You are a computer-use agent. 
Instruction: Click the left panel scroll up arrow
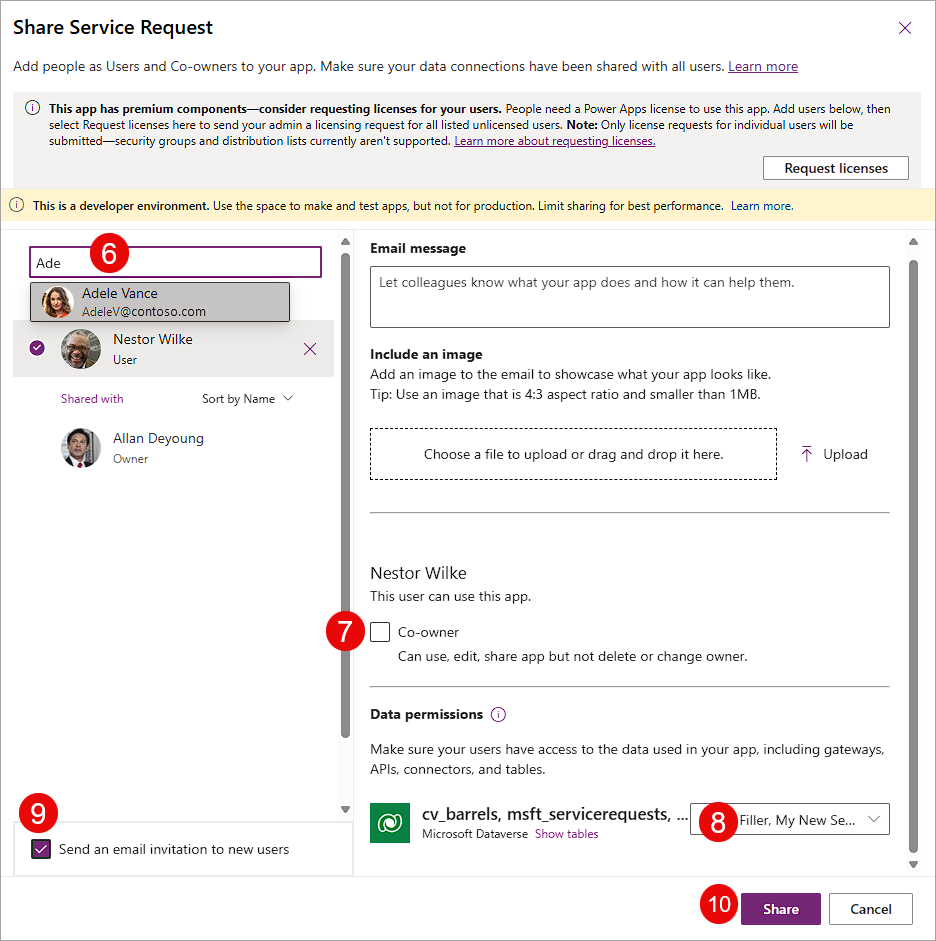click(x=346, y=242)
